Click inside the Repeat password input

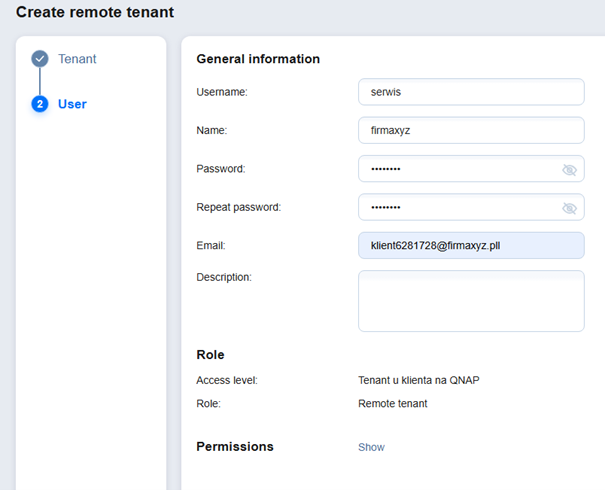pos(455,207)
